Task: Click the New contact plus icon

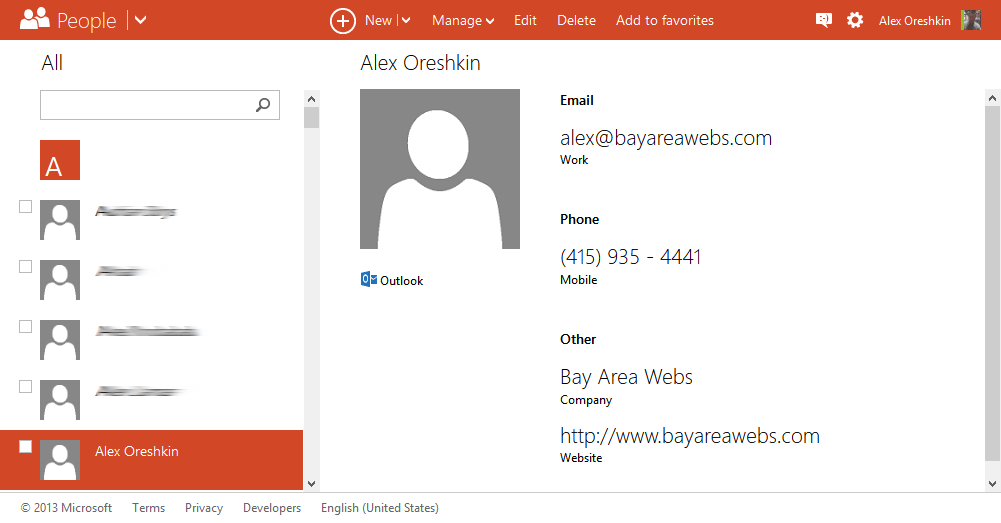Action: coord(343,20)
